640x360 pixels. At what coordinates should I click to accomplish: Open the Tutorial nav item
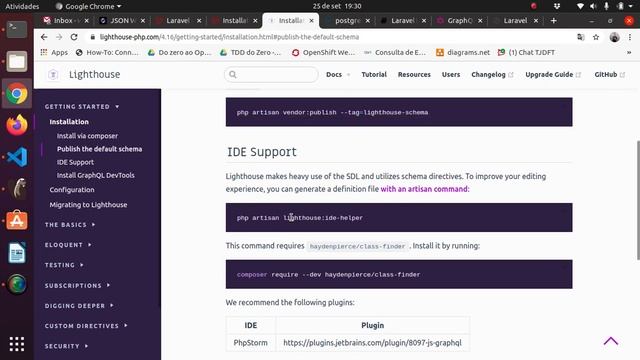coord(374,74)
